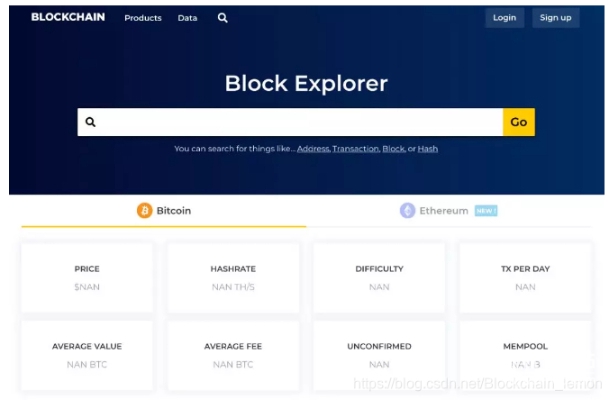Click the Login button
The width and height of the screenshot is (610, 400).
[505, 18]
